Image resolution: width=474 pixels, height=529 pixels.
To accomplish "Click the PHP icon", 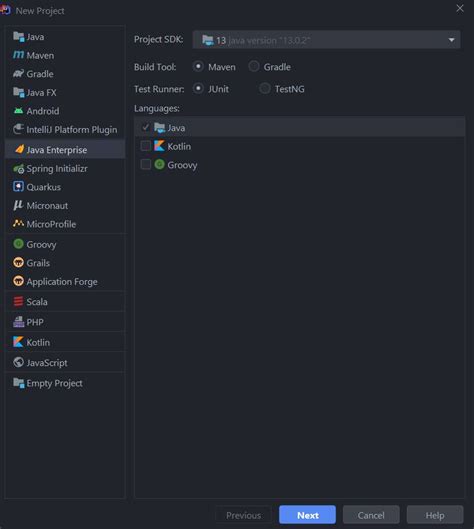I will pyautogui.click(x=19, y=322).
